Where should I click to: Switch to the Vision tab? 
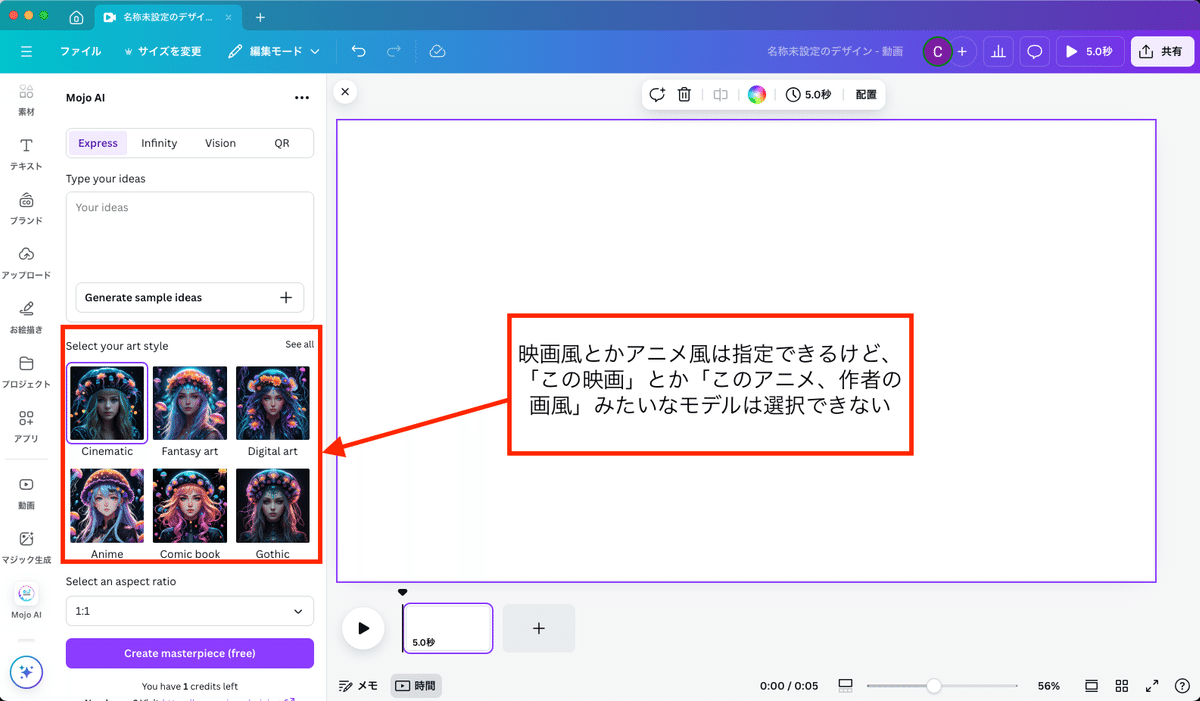coord(221,143)
